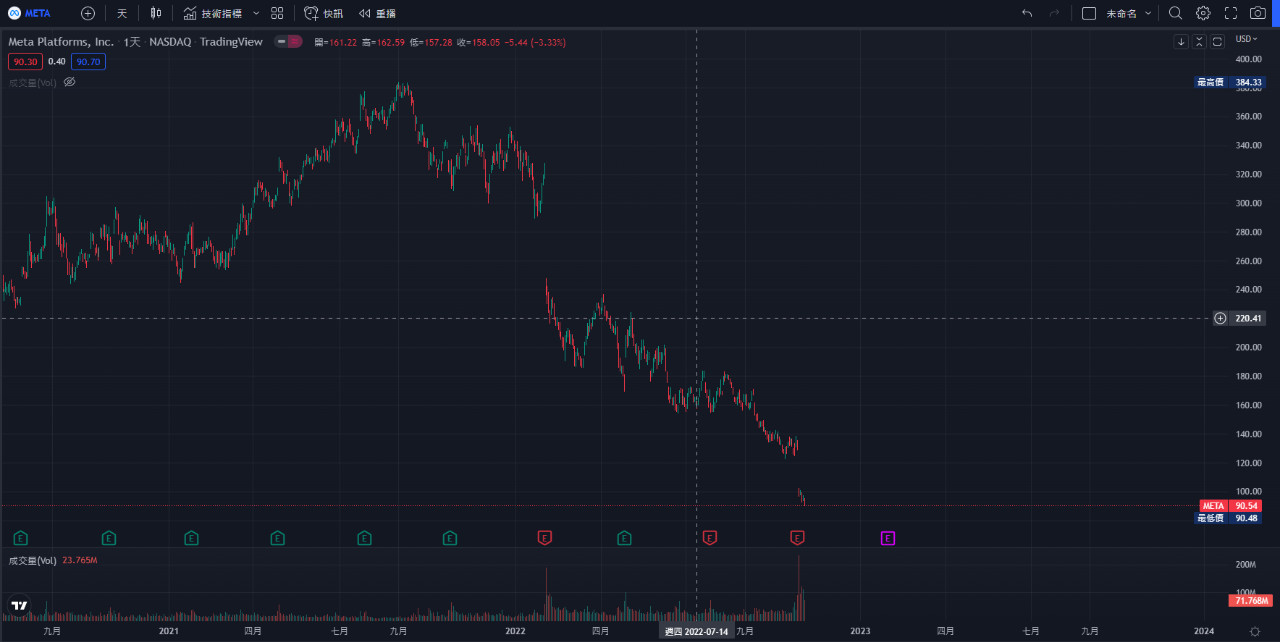
Task: Click the red META 90.54 price label
Action: pyautogui.click(x=1230, y=506)
